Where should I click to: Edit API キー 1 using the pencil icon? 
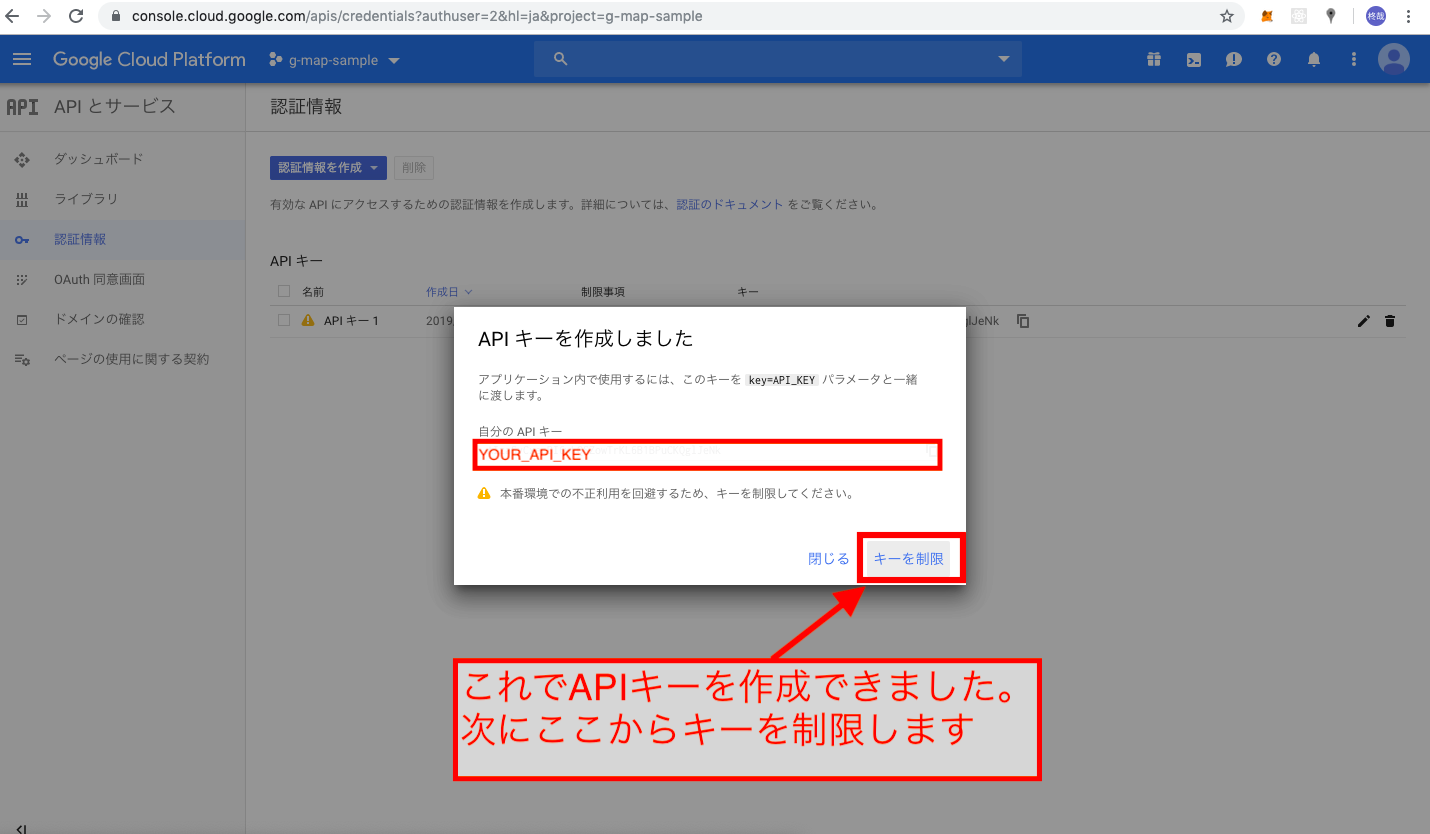(1363, 321)
